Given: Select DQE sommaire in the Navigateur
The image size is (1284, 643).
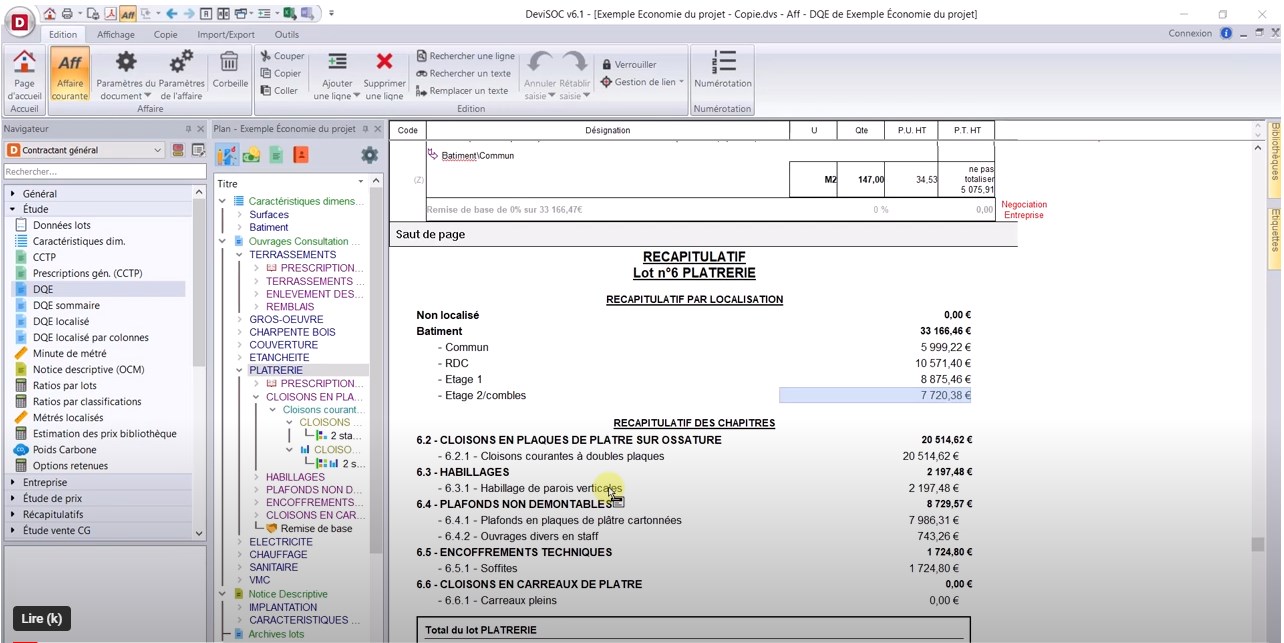Looking at the screenshot, I should coord(66,306).
